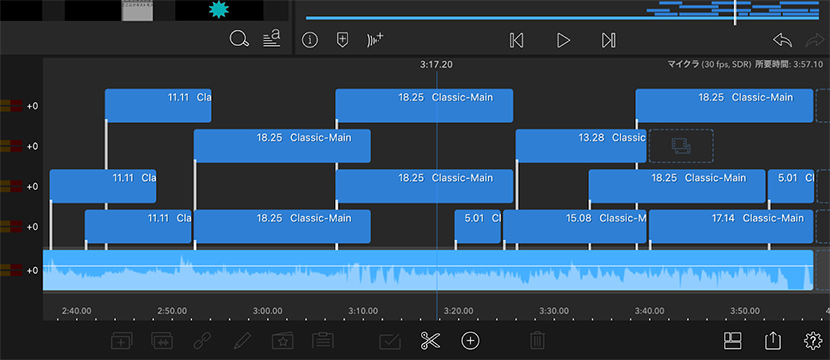Select the 15.08 Classic-M clip
This screenshot has height=360, width=830.
(x=575, y=226)
